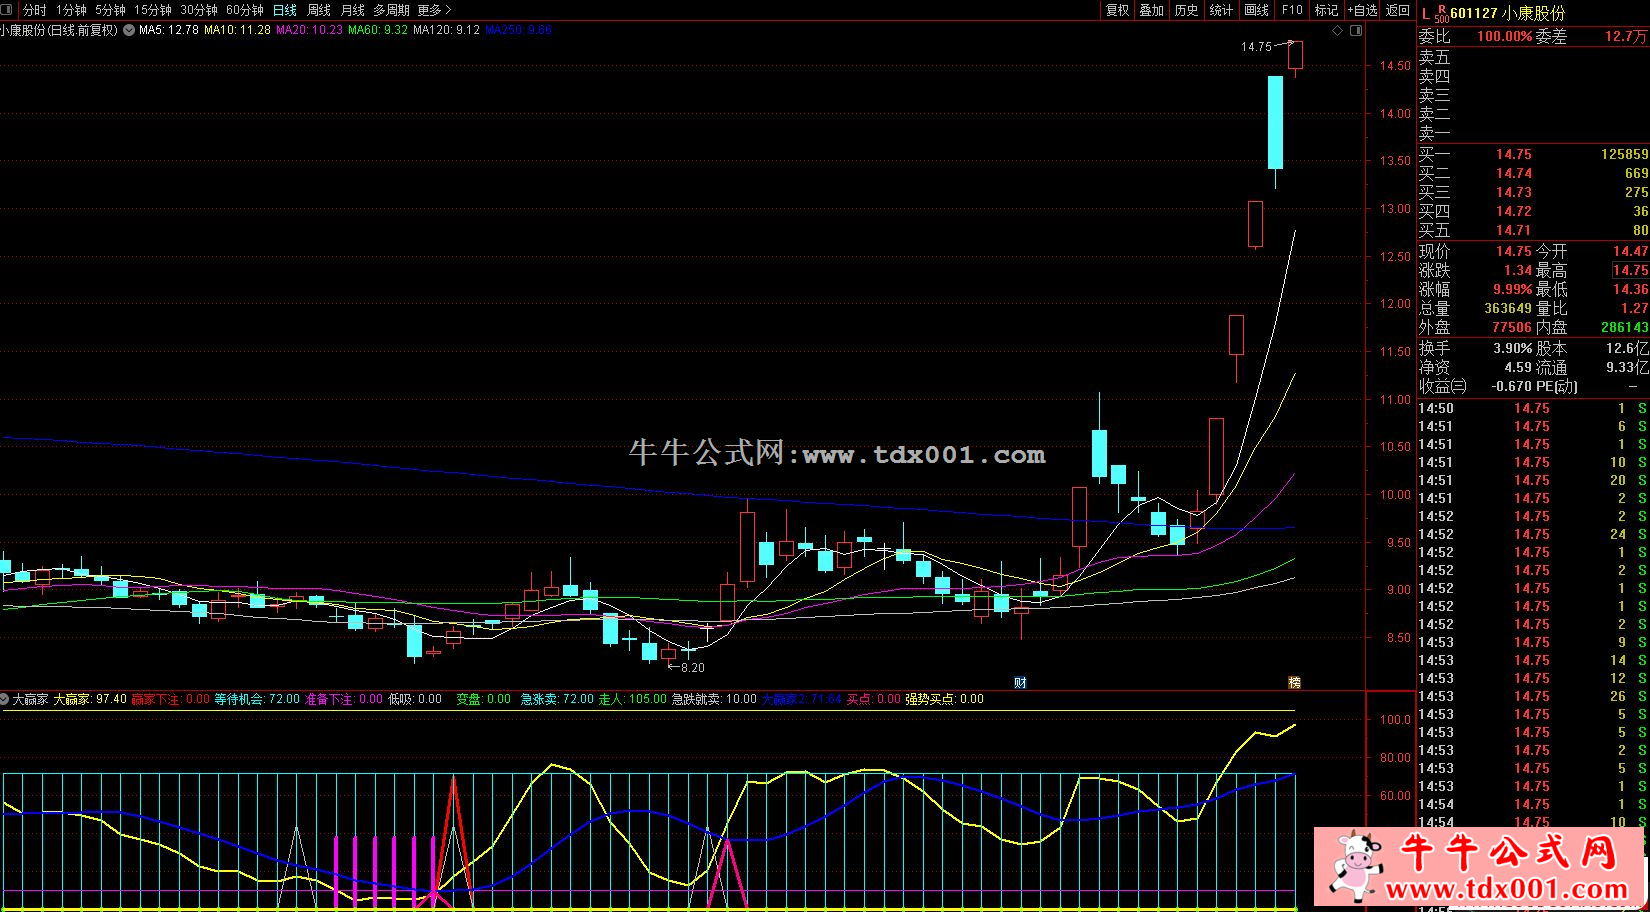Open main chart indicator dropdown arrow
This screenshot has width=1650, height=912.
point(129,30)
